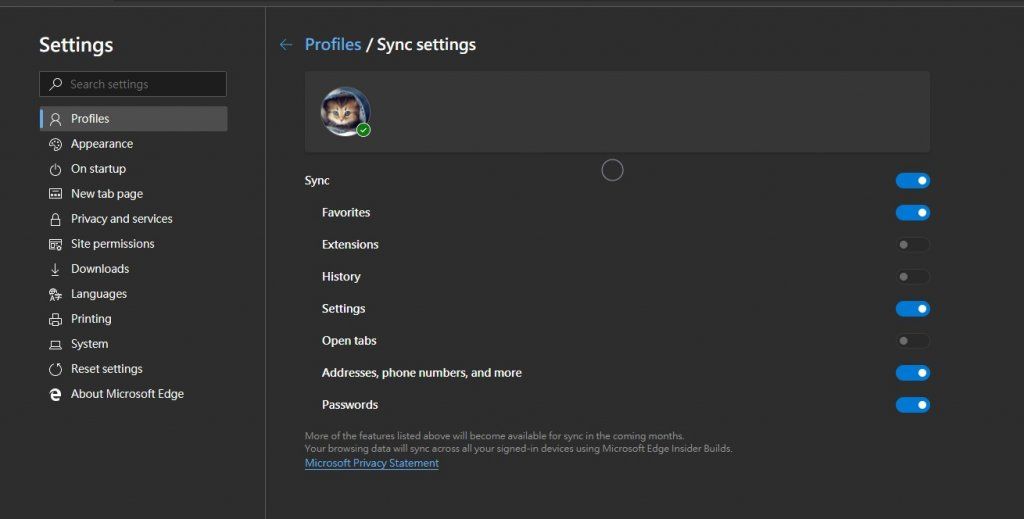Image resolution: width=1024 pixels, height=519 pixels.
Task: Click the Appearance palette icon
Action: coord(56,144)
